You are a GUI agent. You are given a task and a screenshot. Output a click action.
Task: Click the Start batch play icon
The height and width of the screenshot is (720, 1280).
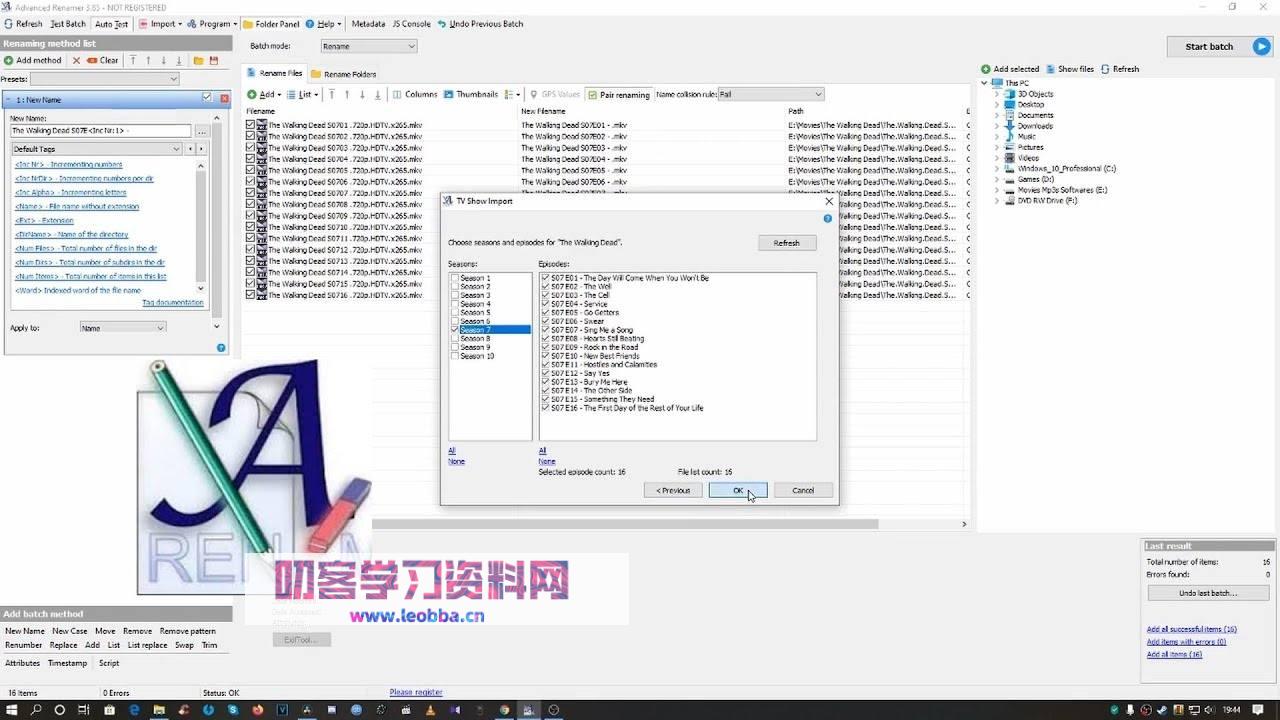click(1261, 46)
